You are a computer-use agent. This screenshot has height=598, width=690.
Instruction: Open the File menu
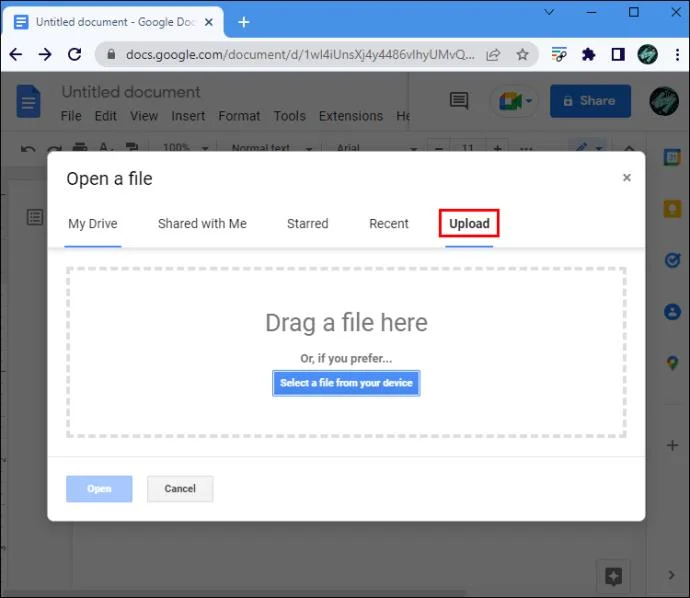point(71,116)
